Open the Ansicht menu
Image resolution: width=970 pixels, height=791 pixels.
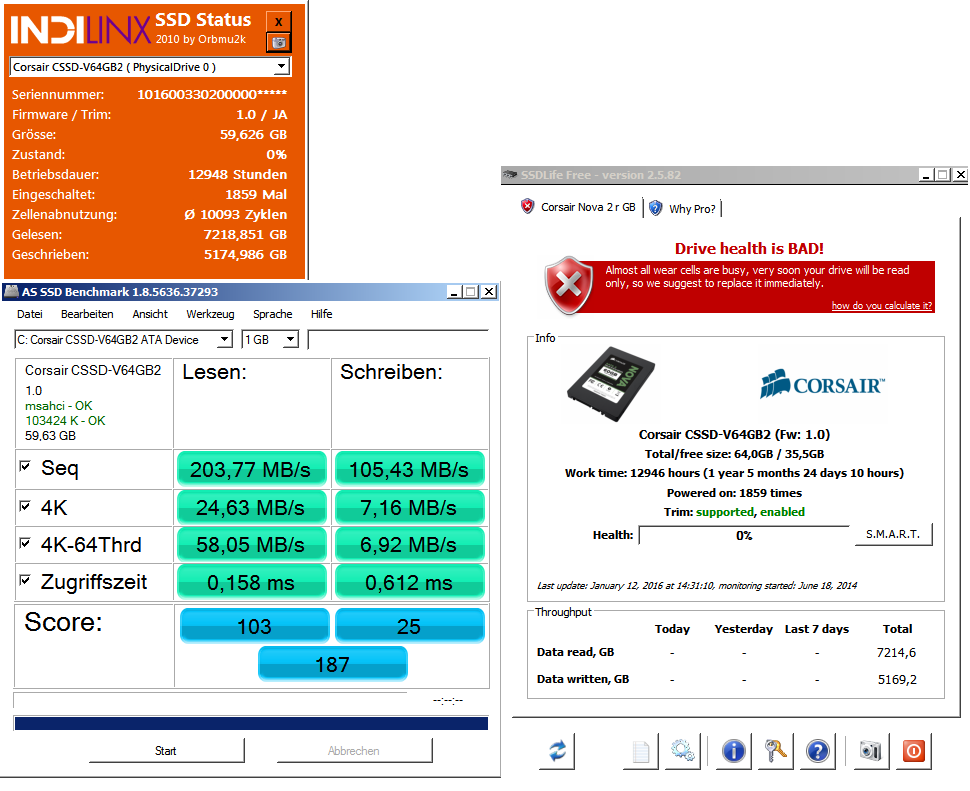(x=150, y=314)
